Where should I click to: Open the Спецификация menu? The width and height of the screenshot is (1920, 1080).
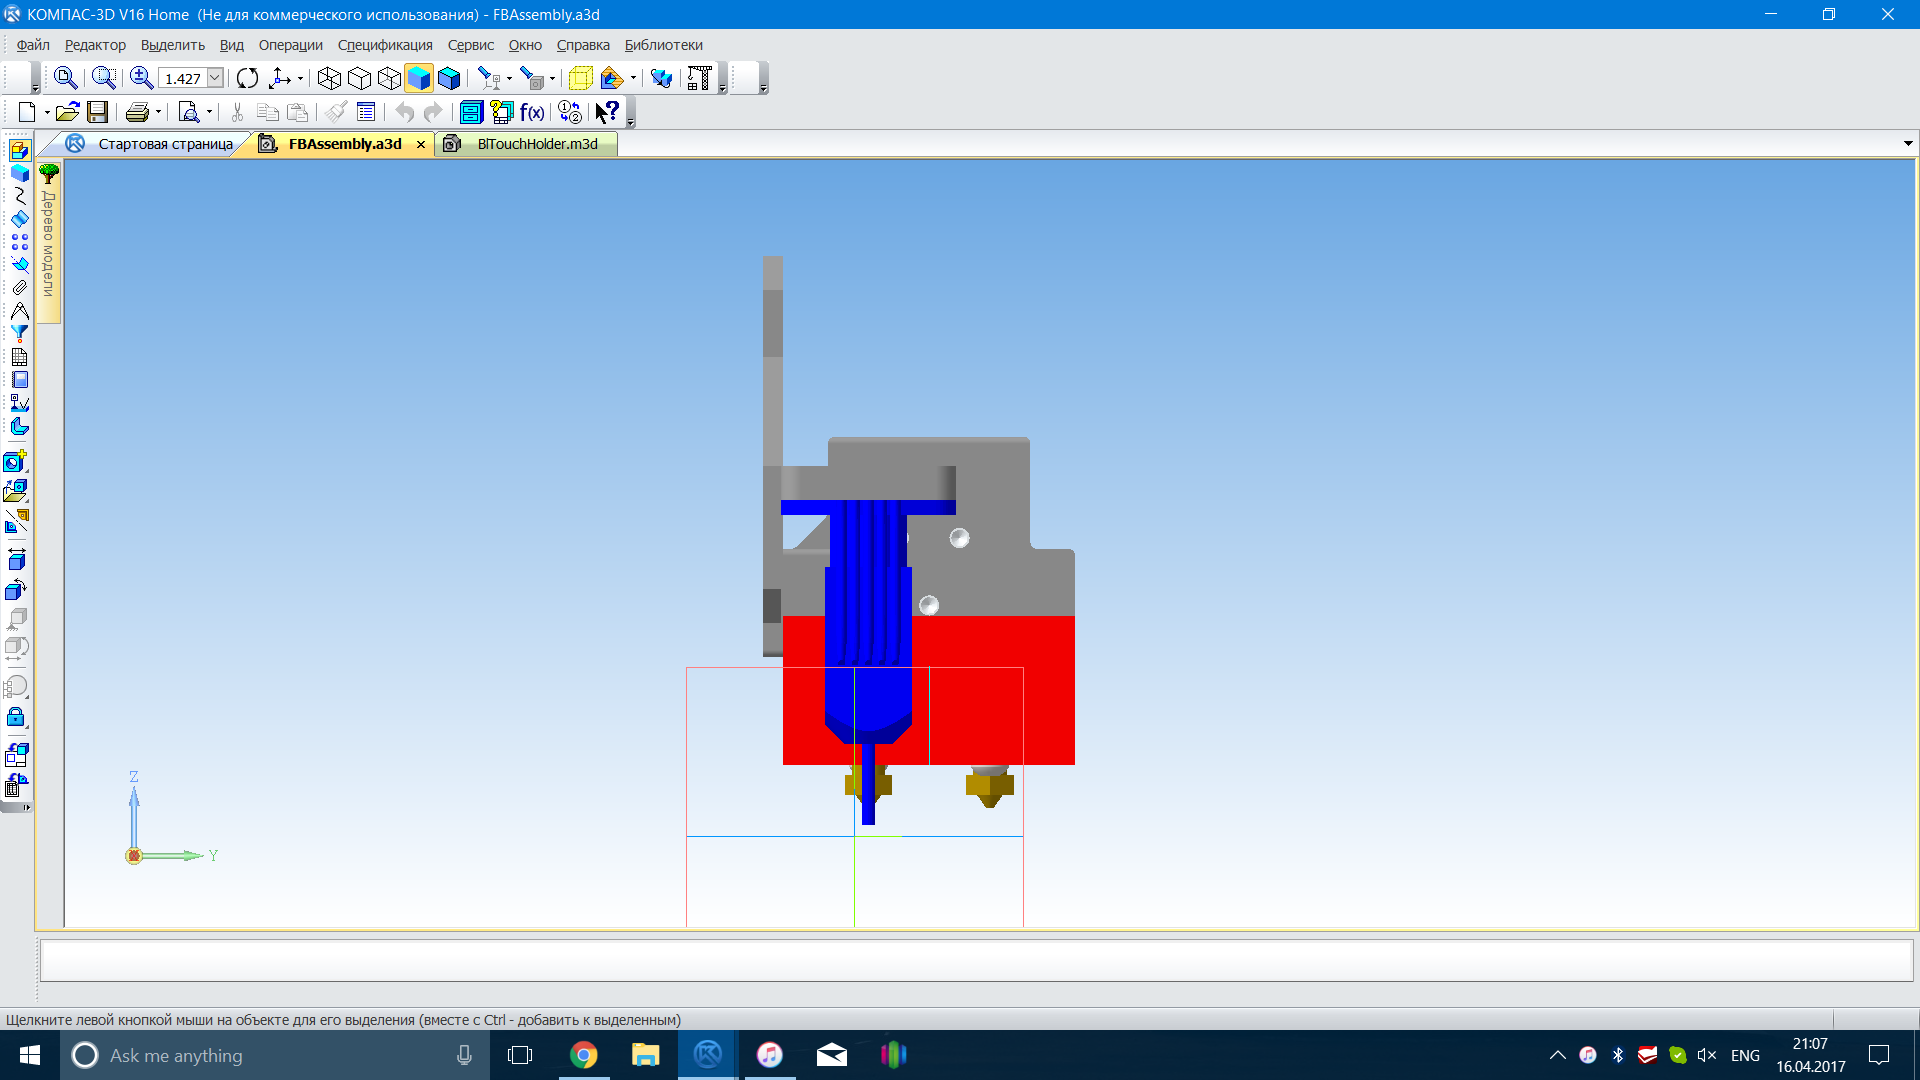(385, 45)
